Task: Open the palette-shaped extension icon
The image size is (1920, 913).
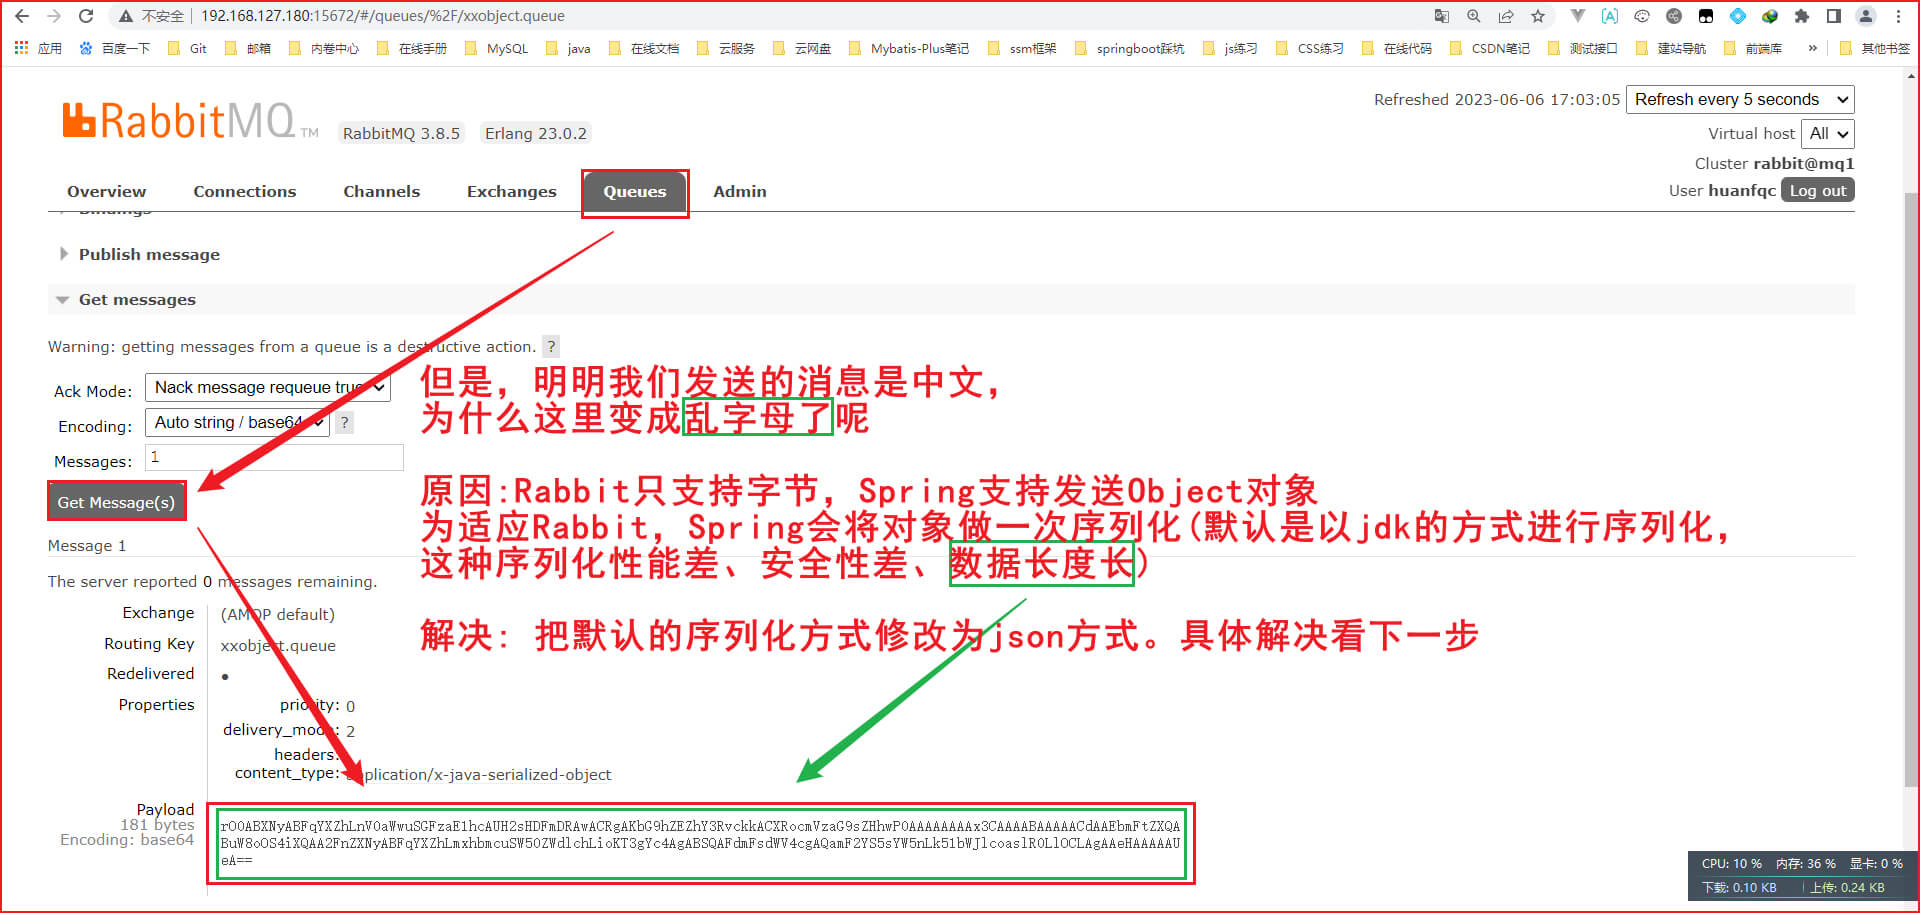Action: coord(1642,16)
